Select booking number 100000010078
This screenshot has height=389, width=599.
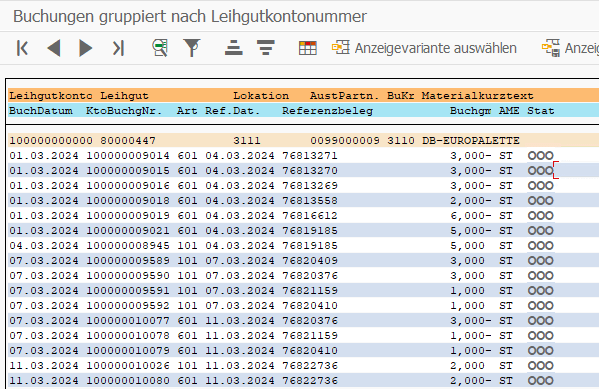[128, 336]
